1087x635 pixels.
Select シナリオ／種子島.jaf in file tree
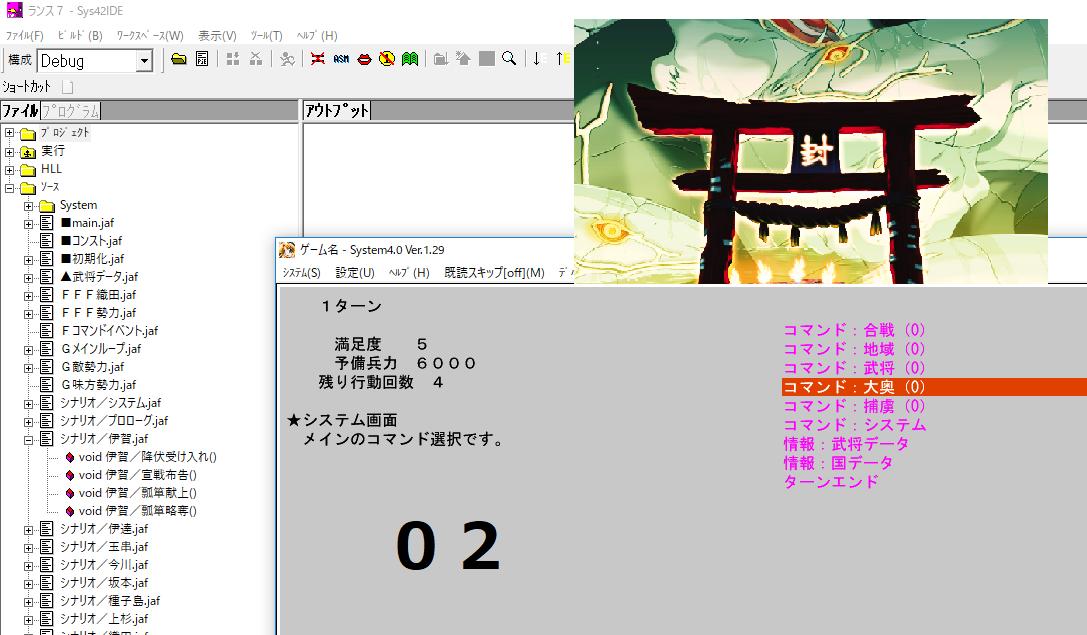click(110, 601)
